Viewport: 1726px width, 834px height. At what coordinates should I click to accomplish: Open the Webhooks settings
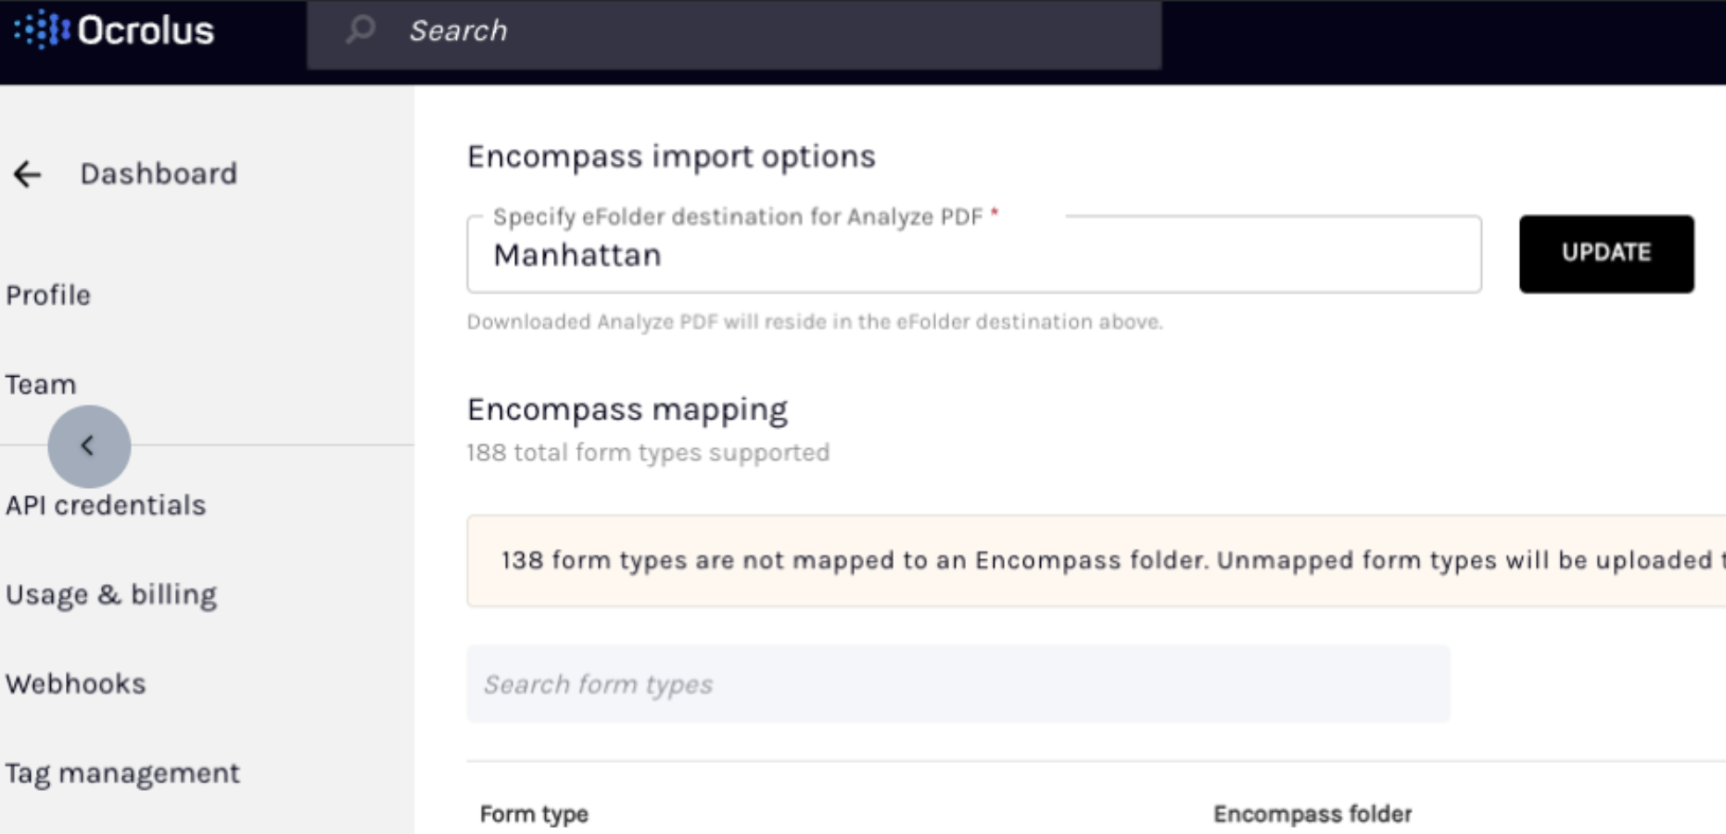click(76, 684)
